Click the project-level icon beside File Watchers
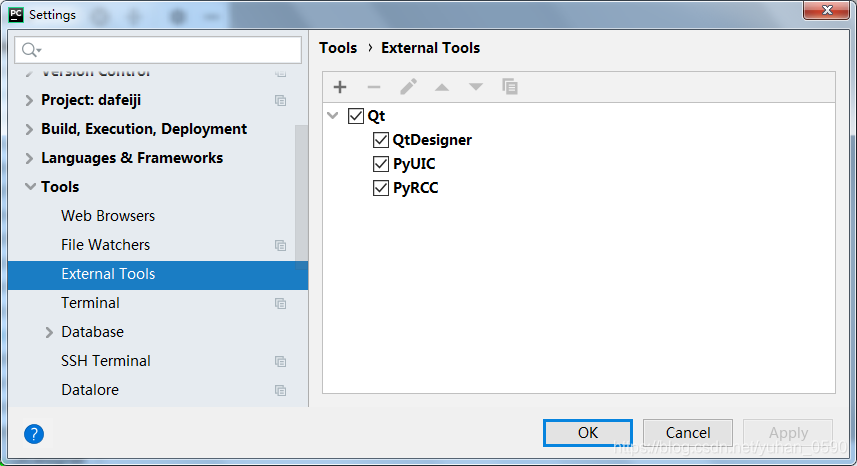857x466 pixels. (x=280, y=245)
